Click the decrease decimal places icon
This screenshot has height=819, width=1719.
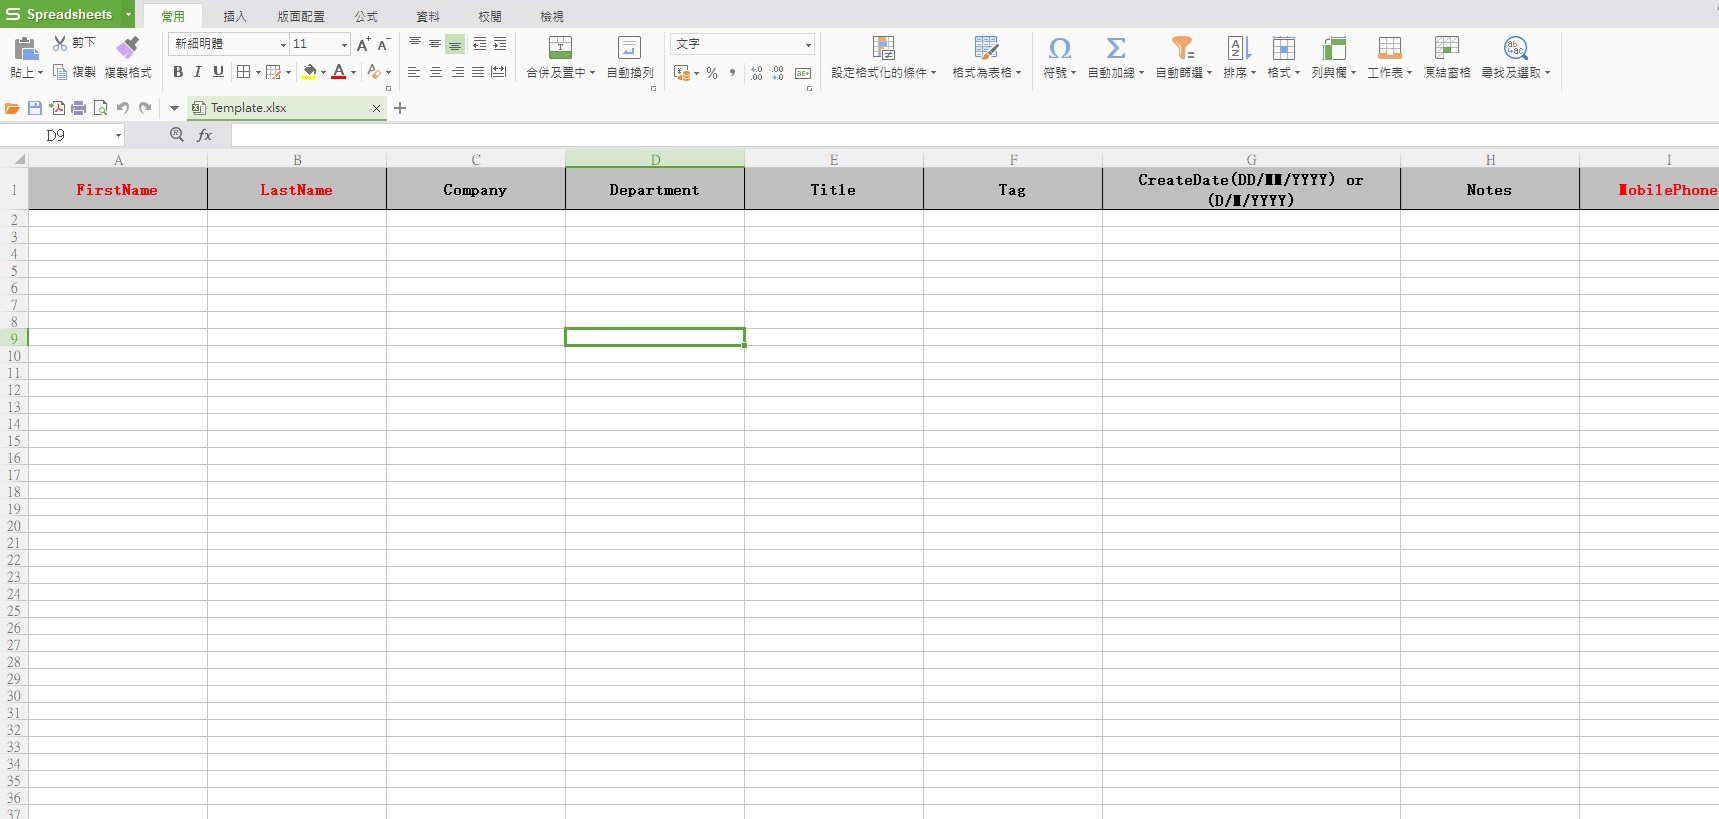(x=778, y=73)
